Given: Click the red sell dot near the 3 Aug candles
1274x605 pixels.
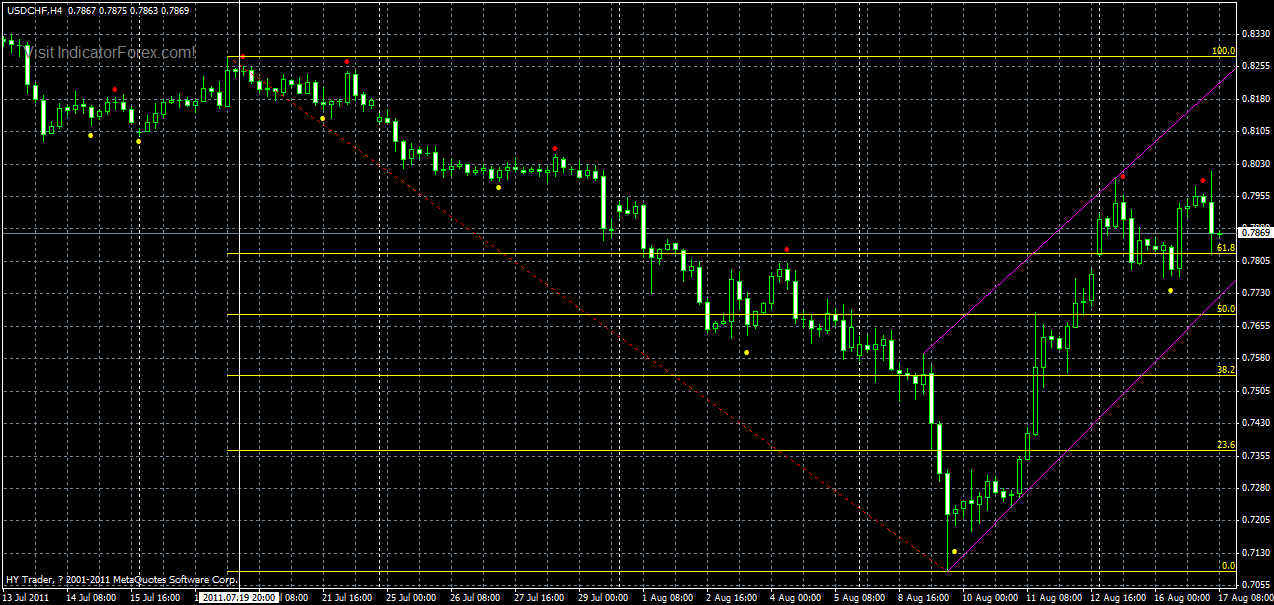Looking at the screenshot, I should [787, 249].
